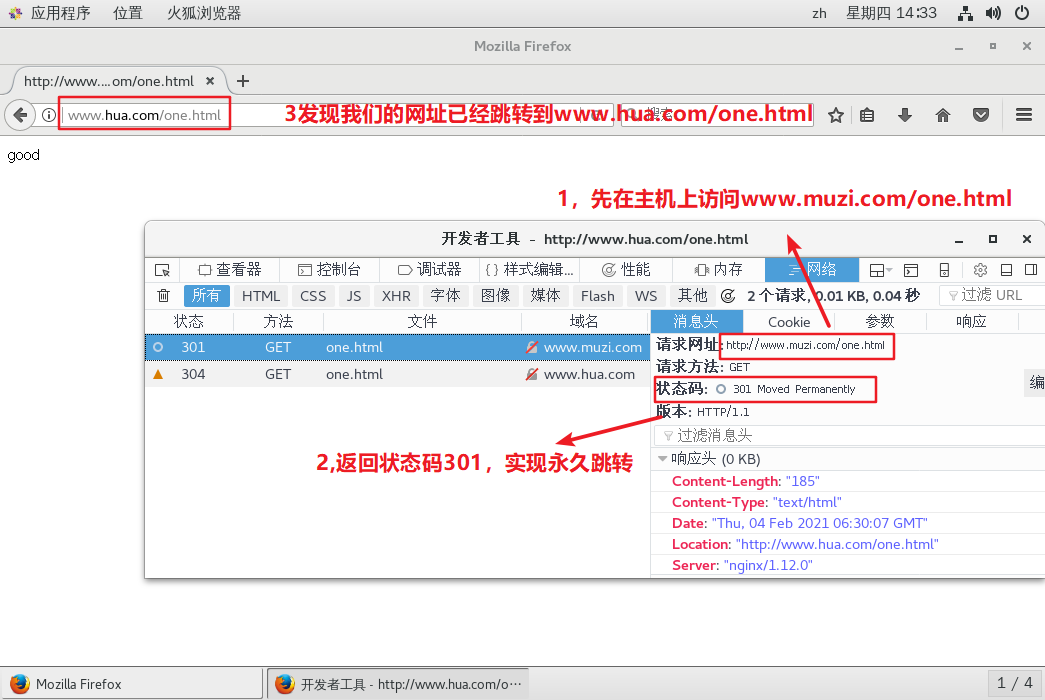Toggle the 图像 (Images) filter
1045x700 pixels.
(495, 295)
